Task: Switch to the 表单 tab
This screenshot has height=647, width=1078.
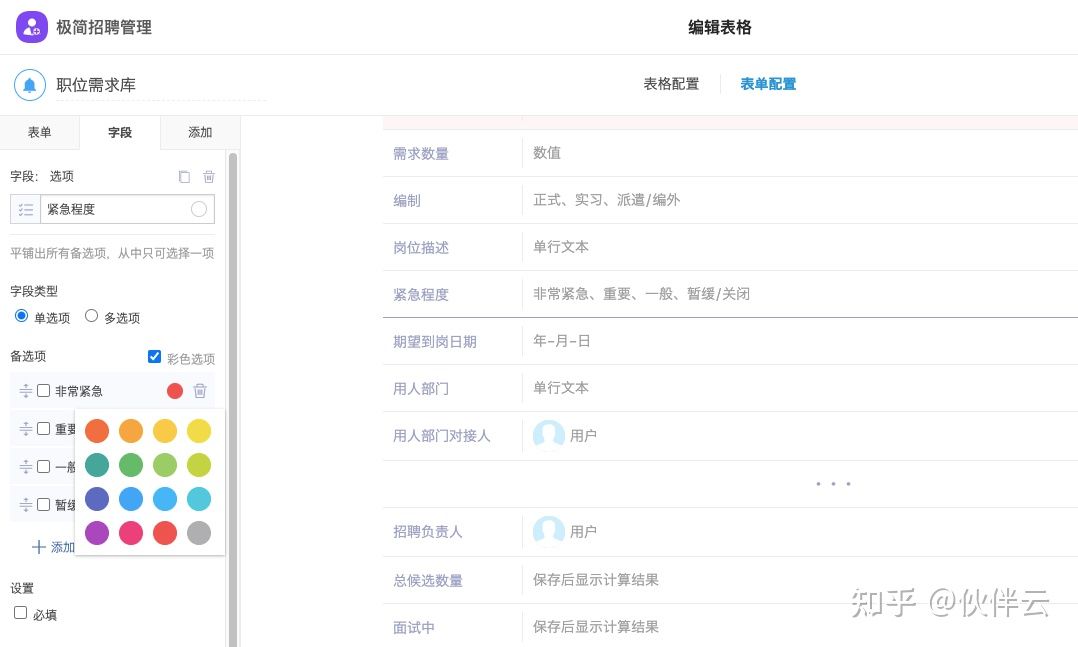Action: point(40,132)
